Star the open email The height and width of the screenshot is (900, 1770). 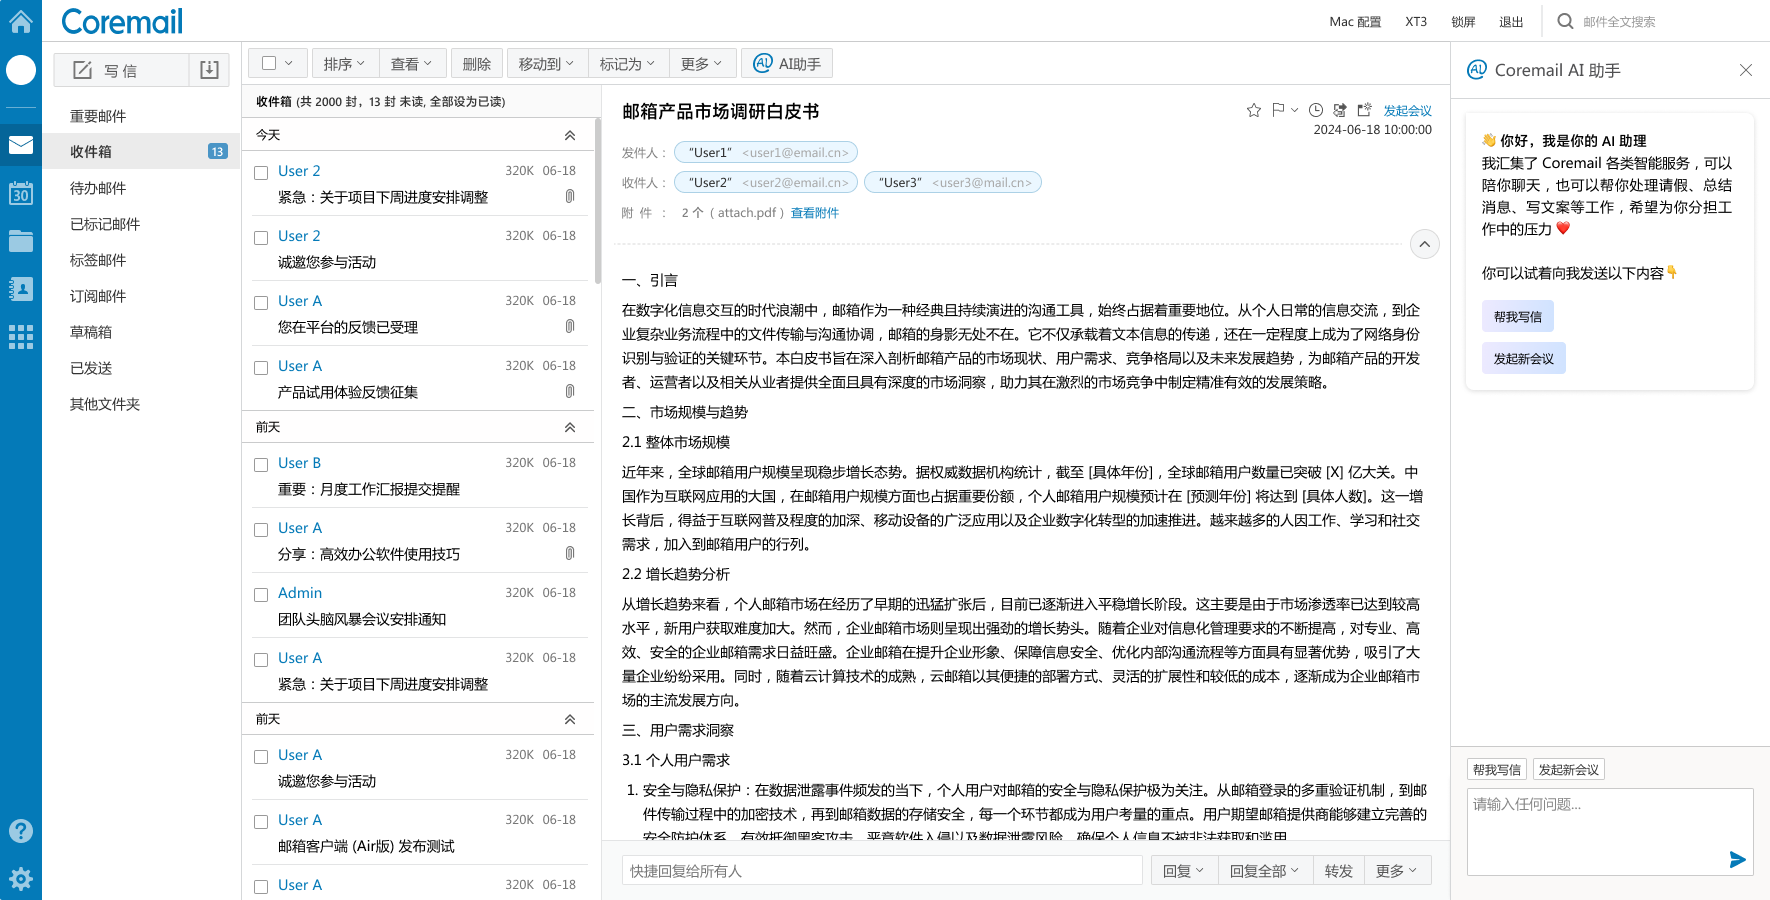(x=1253, y=110)
